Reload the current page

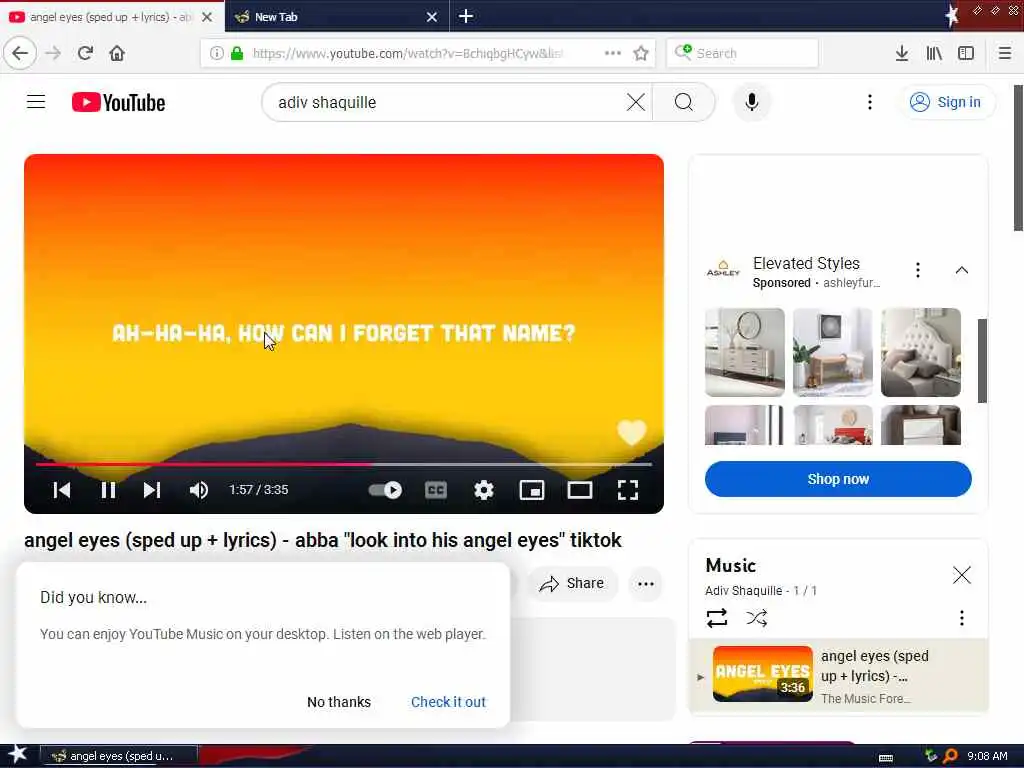85,53
